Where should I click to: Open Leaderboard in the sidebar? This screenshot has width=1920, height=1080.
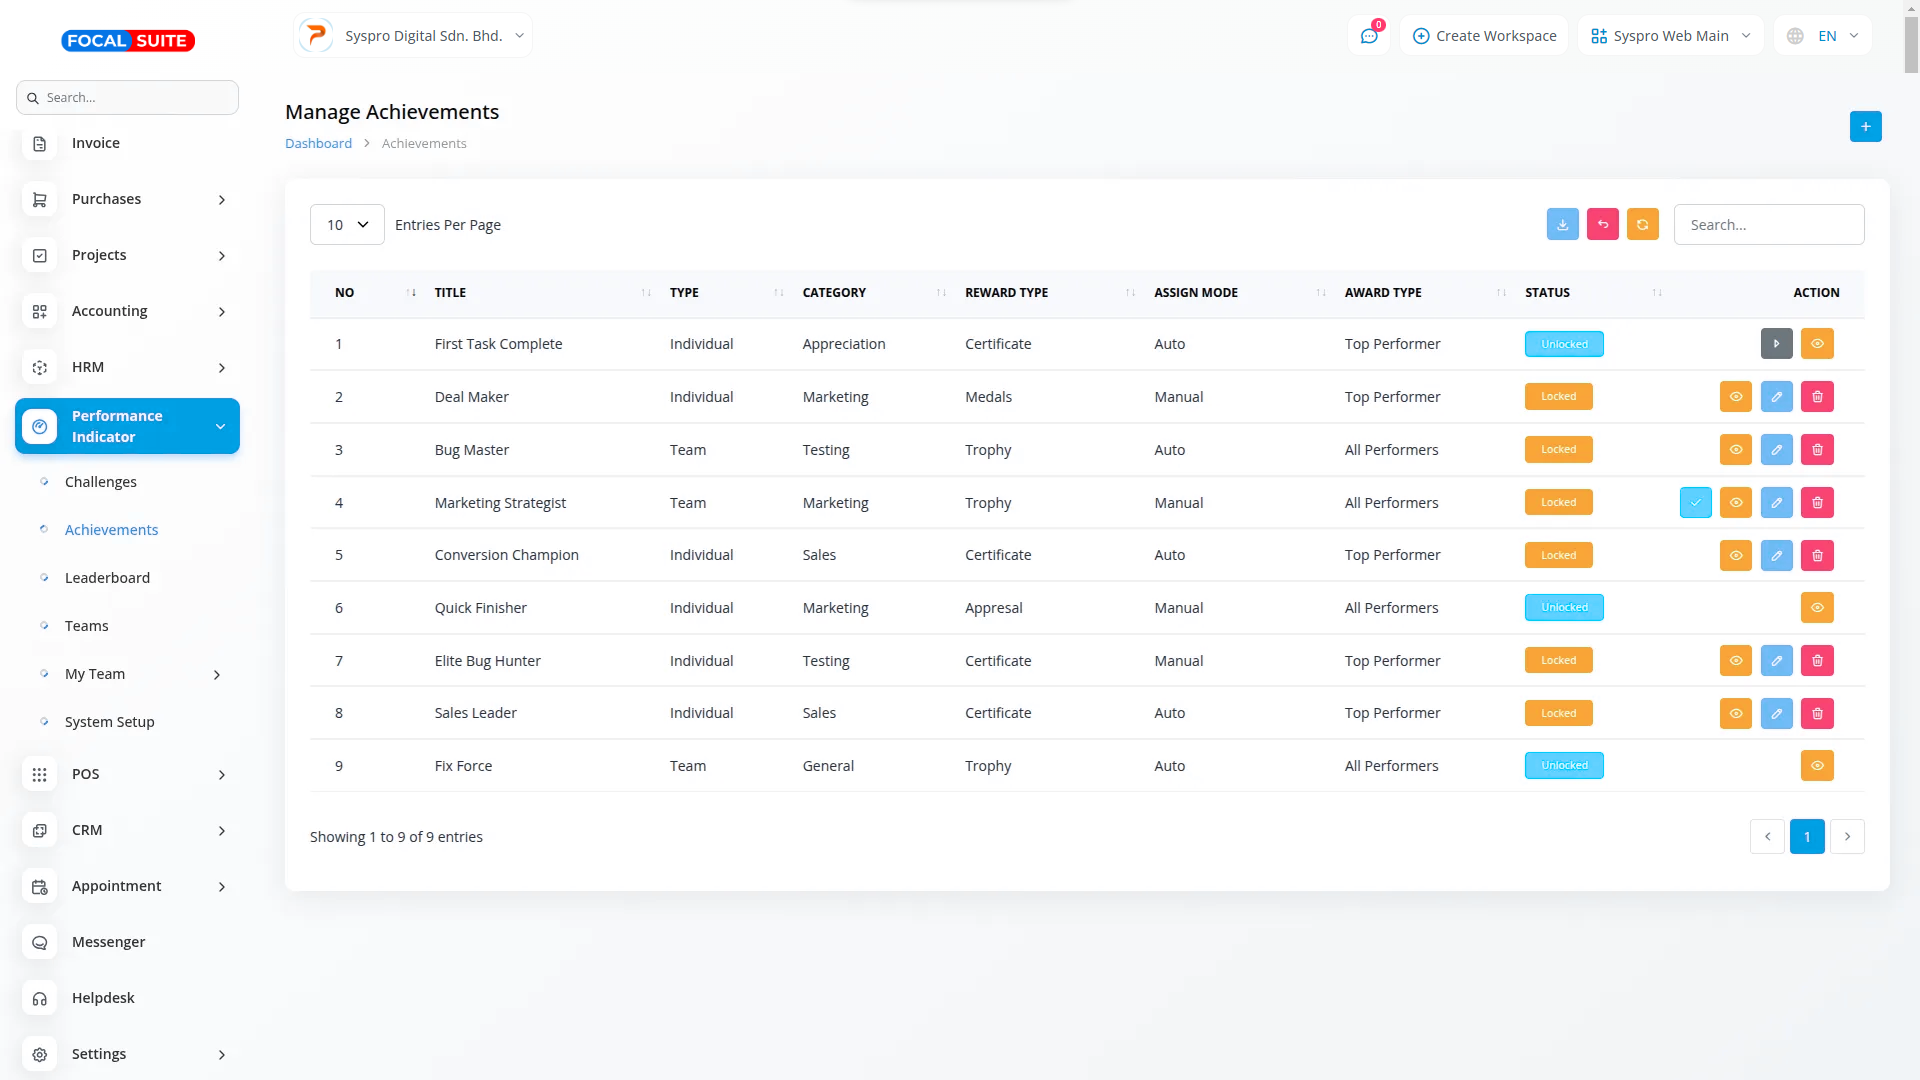(x=107, y=578)
